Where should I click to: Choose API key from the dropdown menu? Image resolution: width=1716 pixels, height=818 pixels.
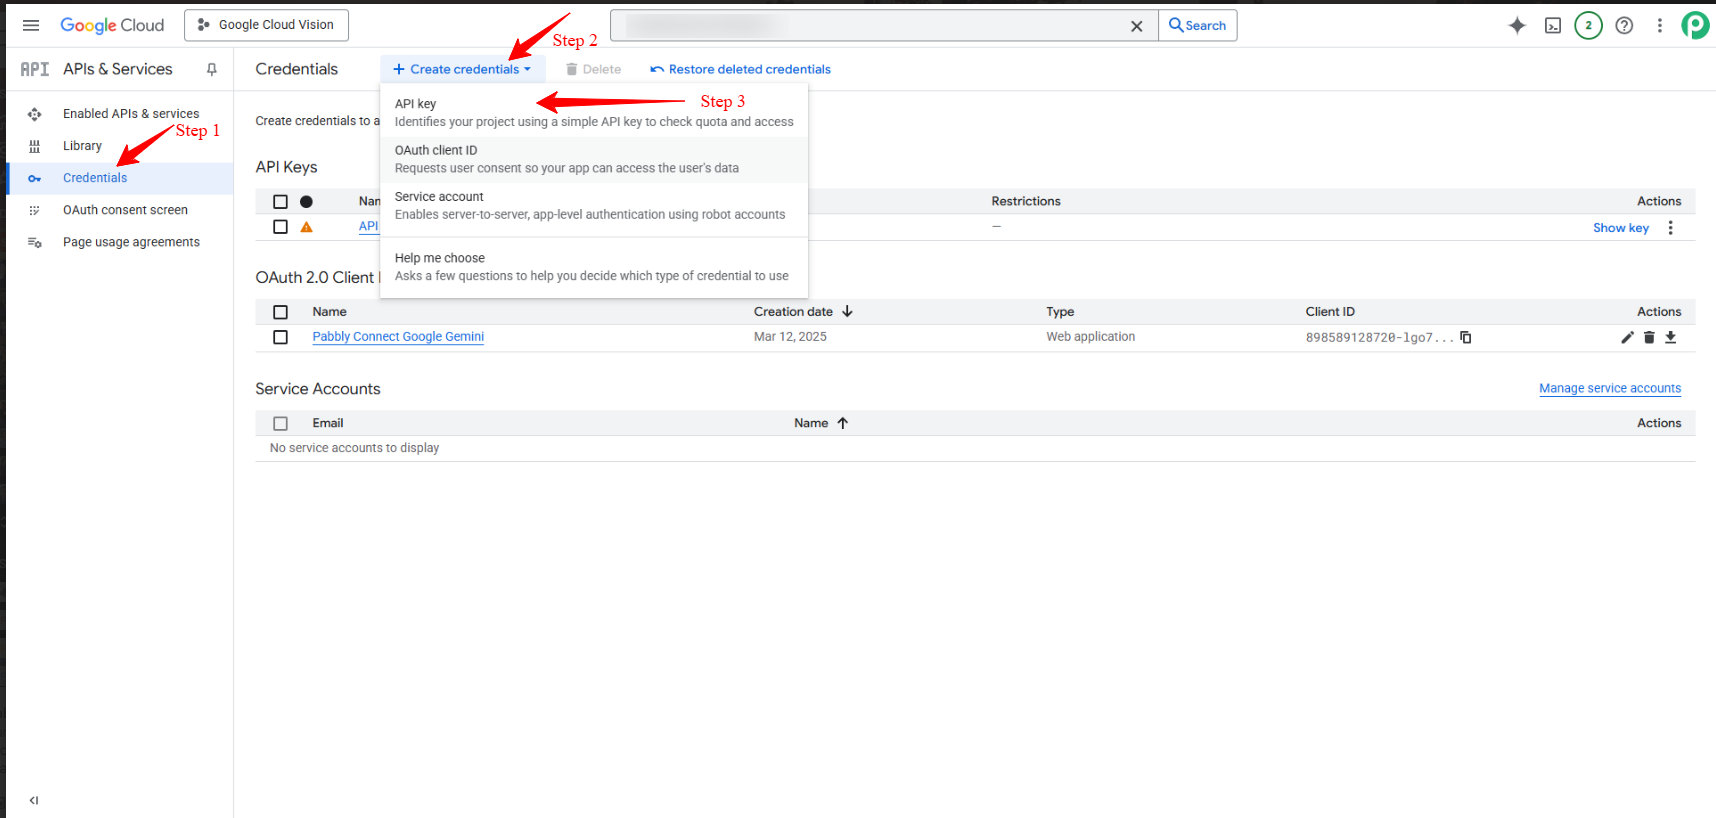[594, 113]
